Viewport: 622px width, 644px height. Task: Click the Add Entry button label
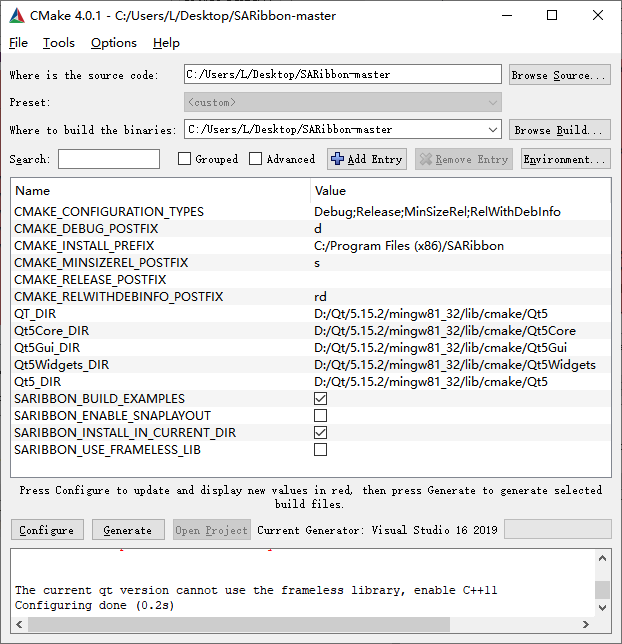(x=375, y=159)
